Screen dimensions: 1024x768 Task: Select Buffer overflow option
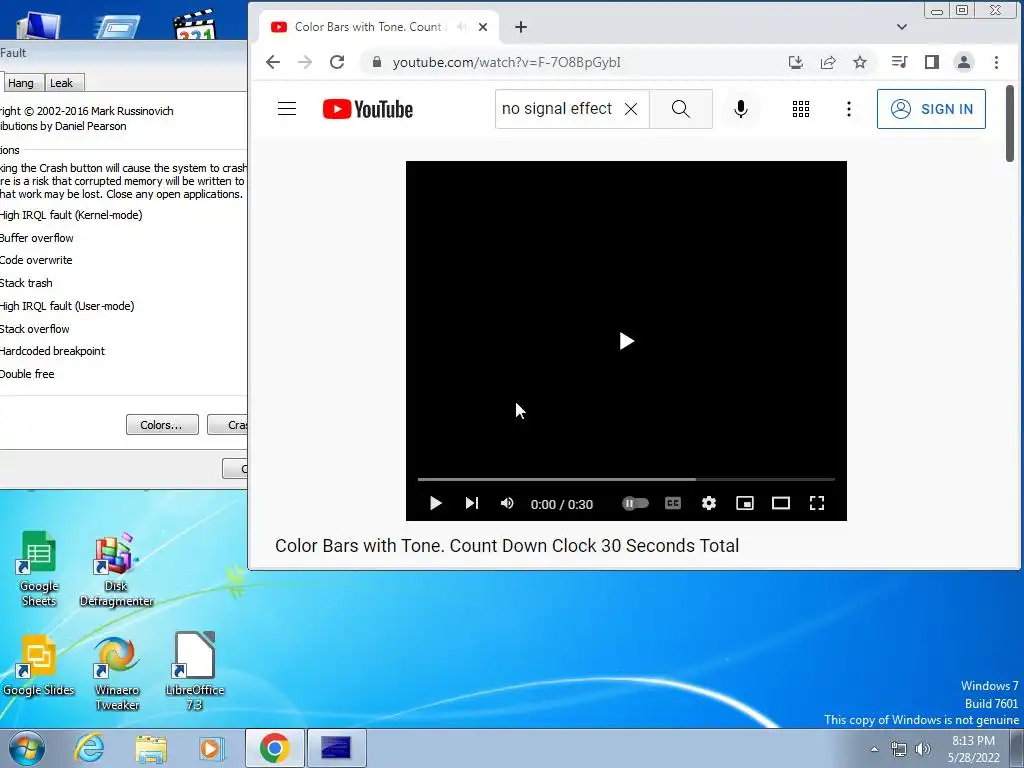click(37, 238)
